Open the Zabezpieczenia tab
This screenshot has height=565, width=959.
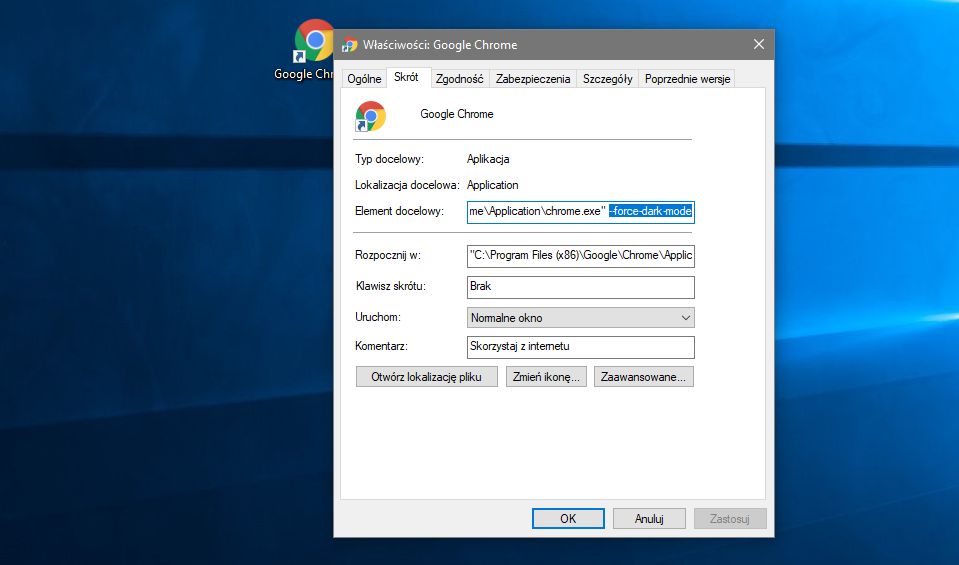click(x=533, y=79)
